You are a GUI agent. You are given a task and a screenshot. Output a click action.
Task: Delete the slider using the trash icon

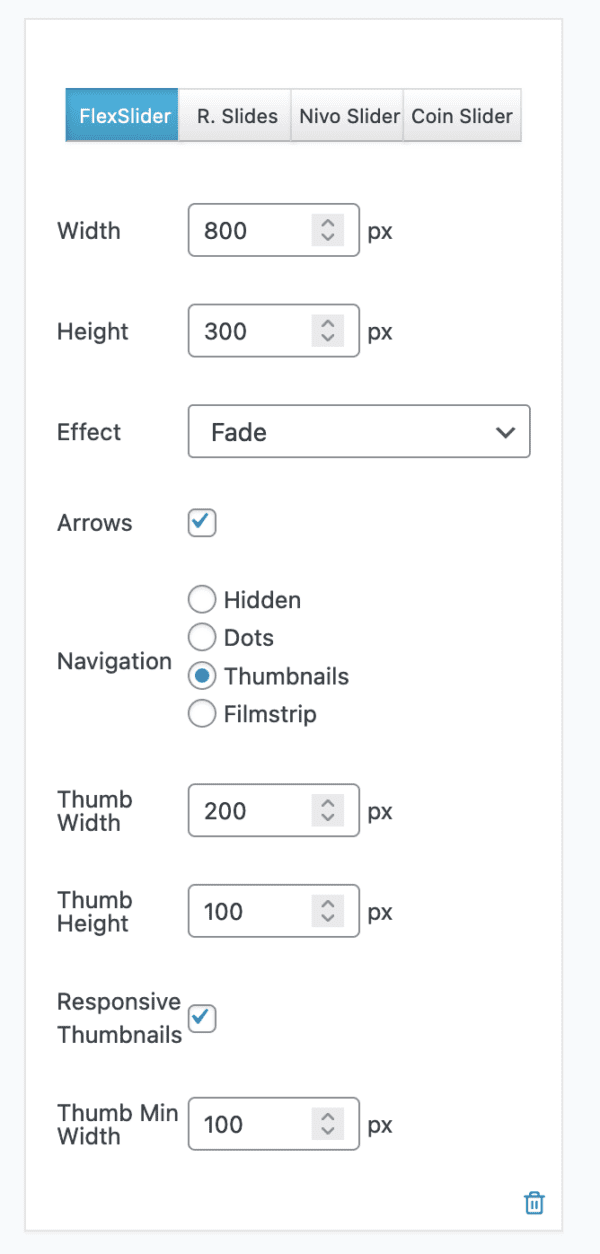pos(534,1203)
